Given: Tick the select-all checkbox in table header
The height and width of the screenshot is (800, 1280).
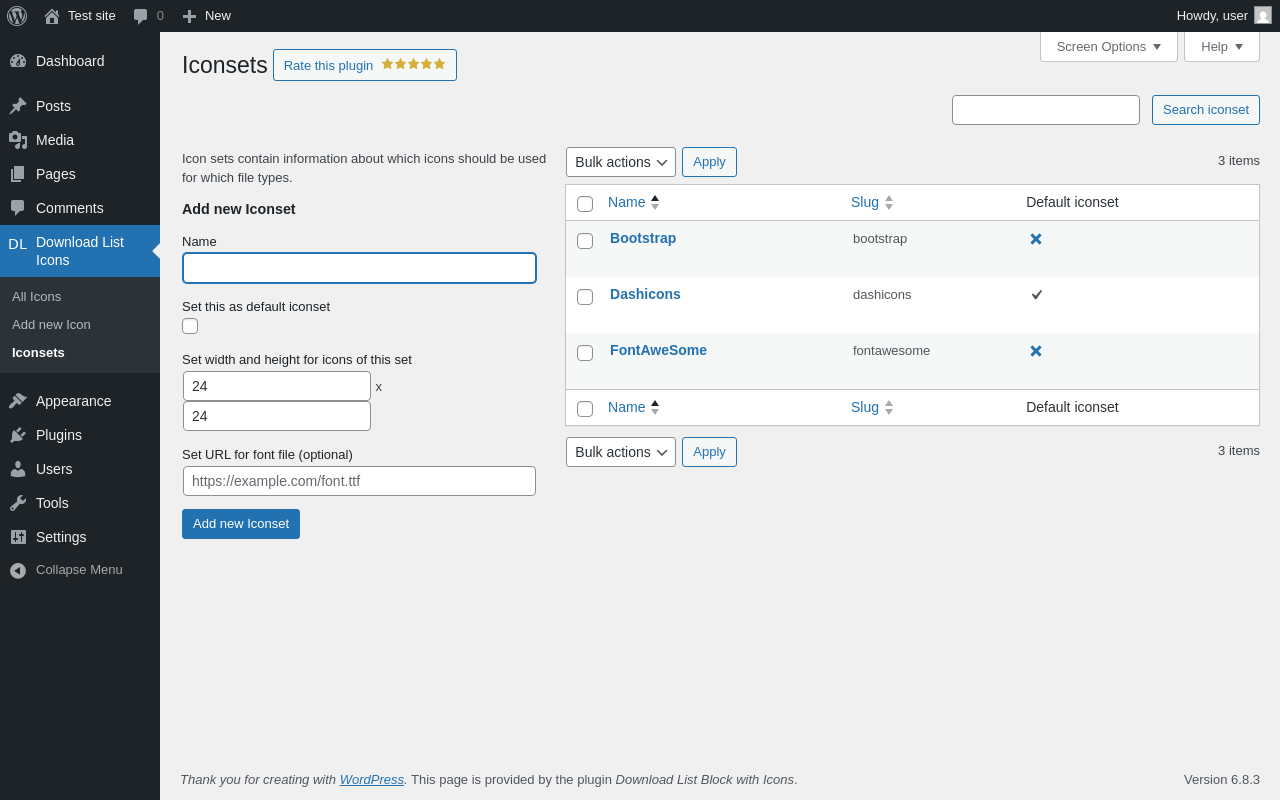Looking at the screenshot, I should coord(585,204).
